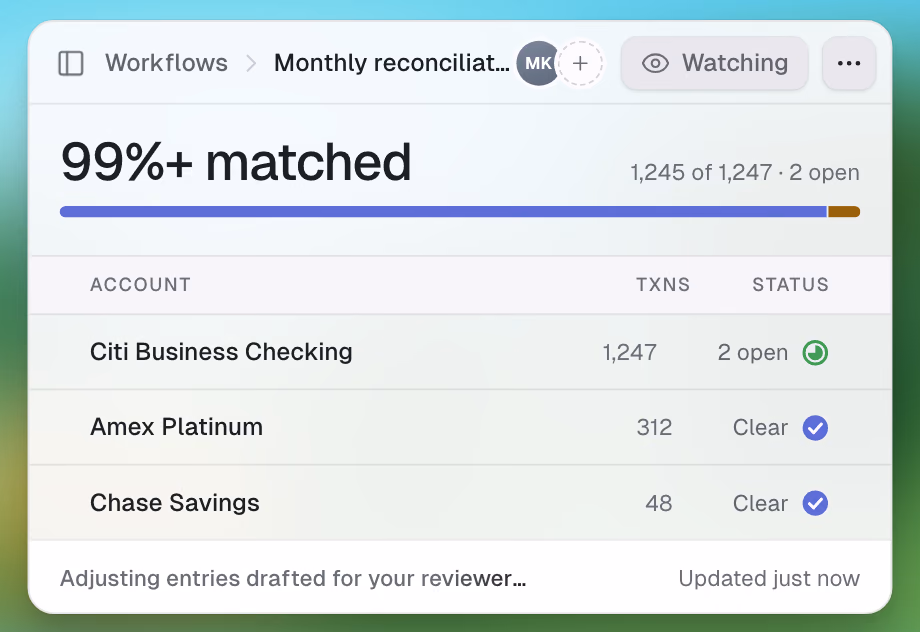This screenshot has height=632, width=920.
Task: Click the checkmark icon for Amex Platinum
Action: 816,428
